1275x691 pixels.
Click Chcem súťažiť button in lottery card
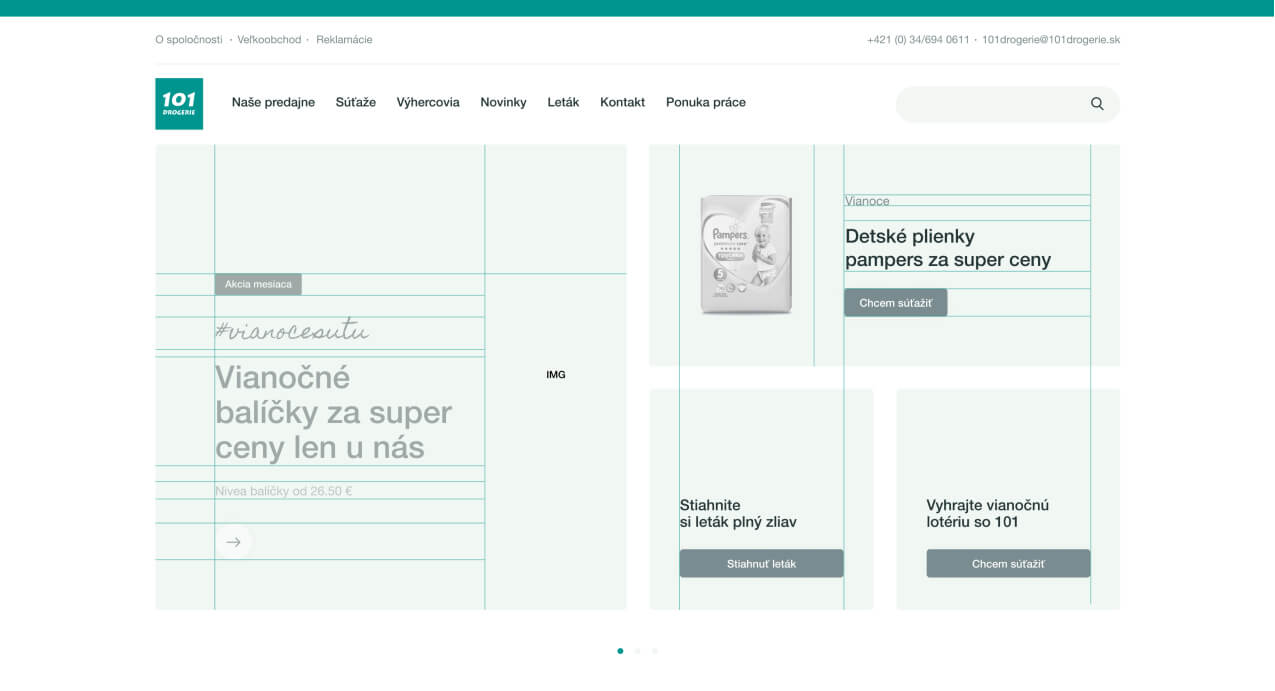coord(1008,564)
